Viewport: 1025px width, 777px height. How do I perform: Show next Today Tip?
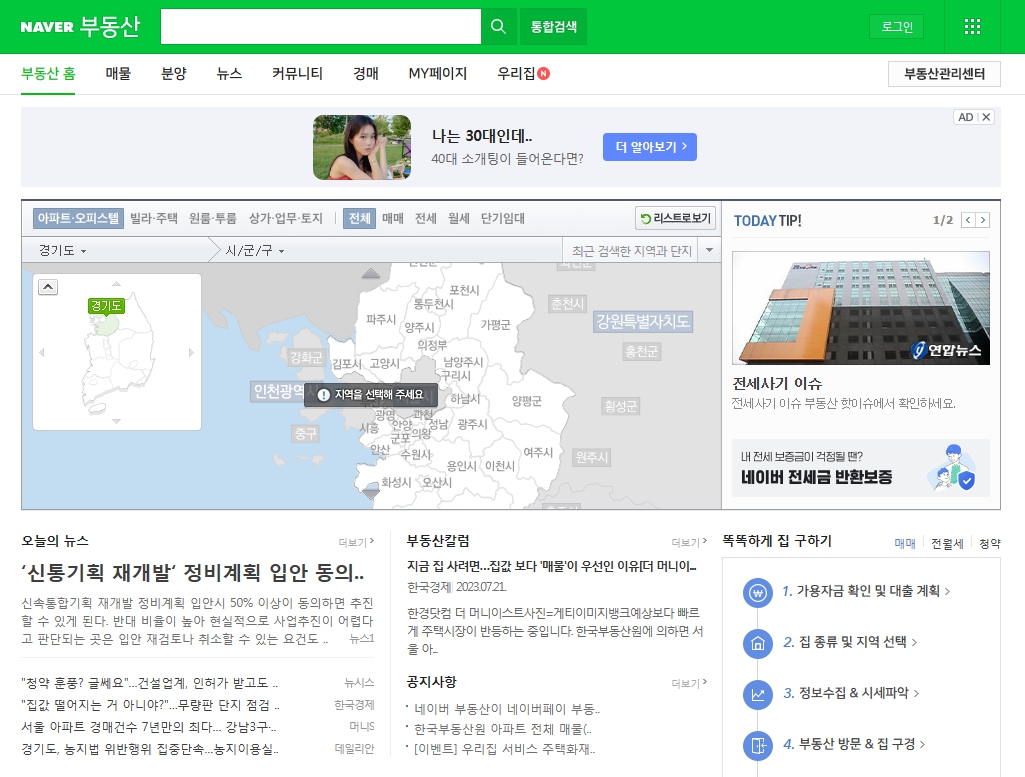[983, 220]
